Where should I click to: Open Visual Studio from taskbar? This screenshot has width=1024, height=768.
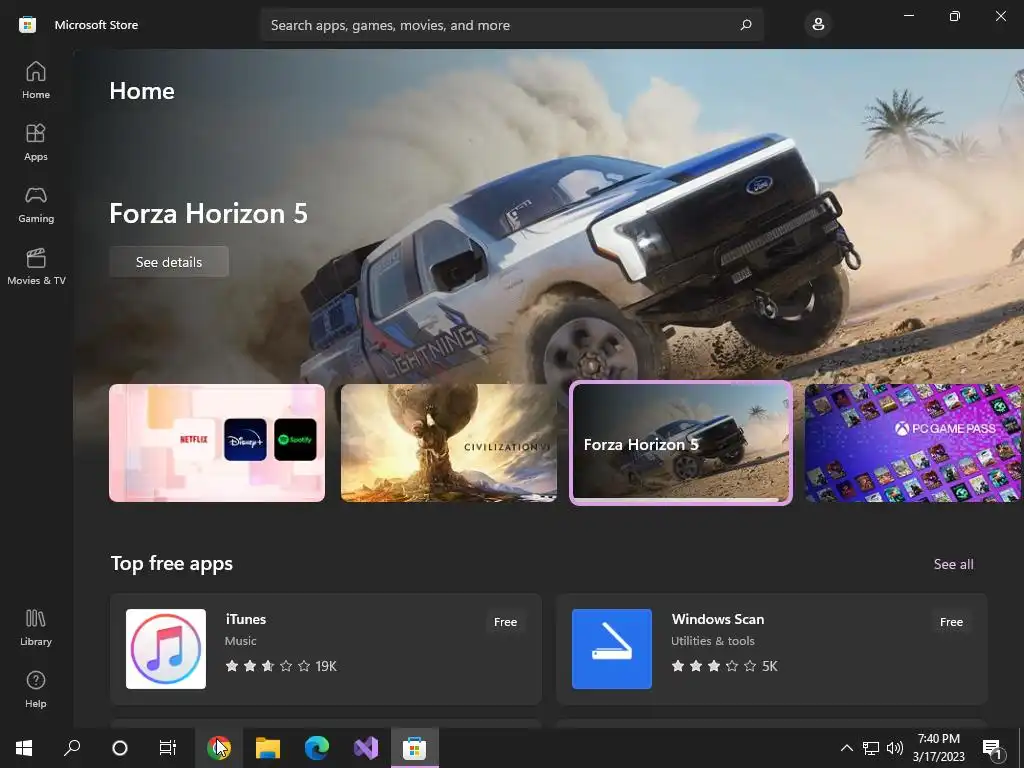[x=366, y=748]
